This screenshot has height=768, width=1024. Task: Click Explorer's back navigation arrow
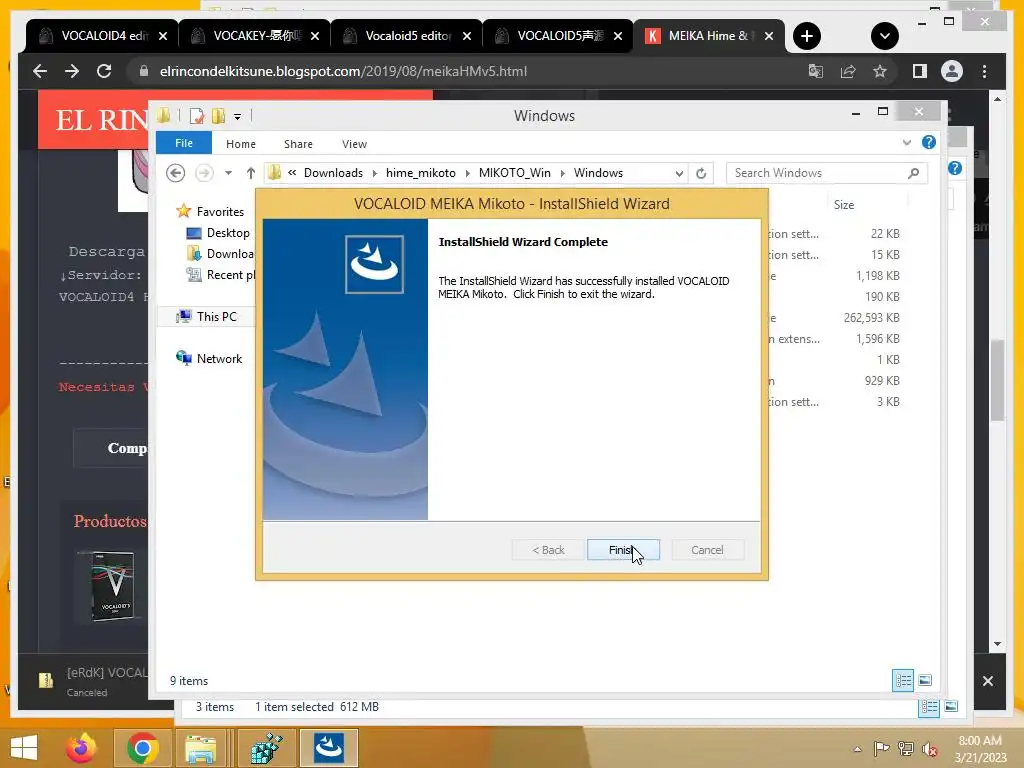(176, 173)
